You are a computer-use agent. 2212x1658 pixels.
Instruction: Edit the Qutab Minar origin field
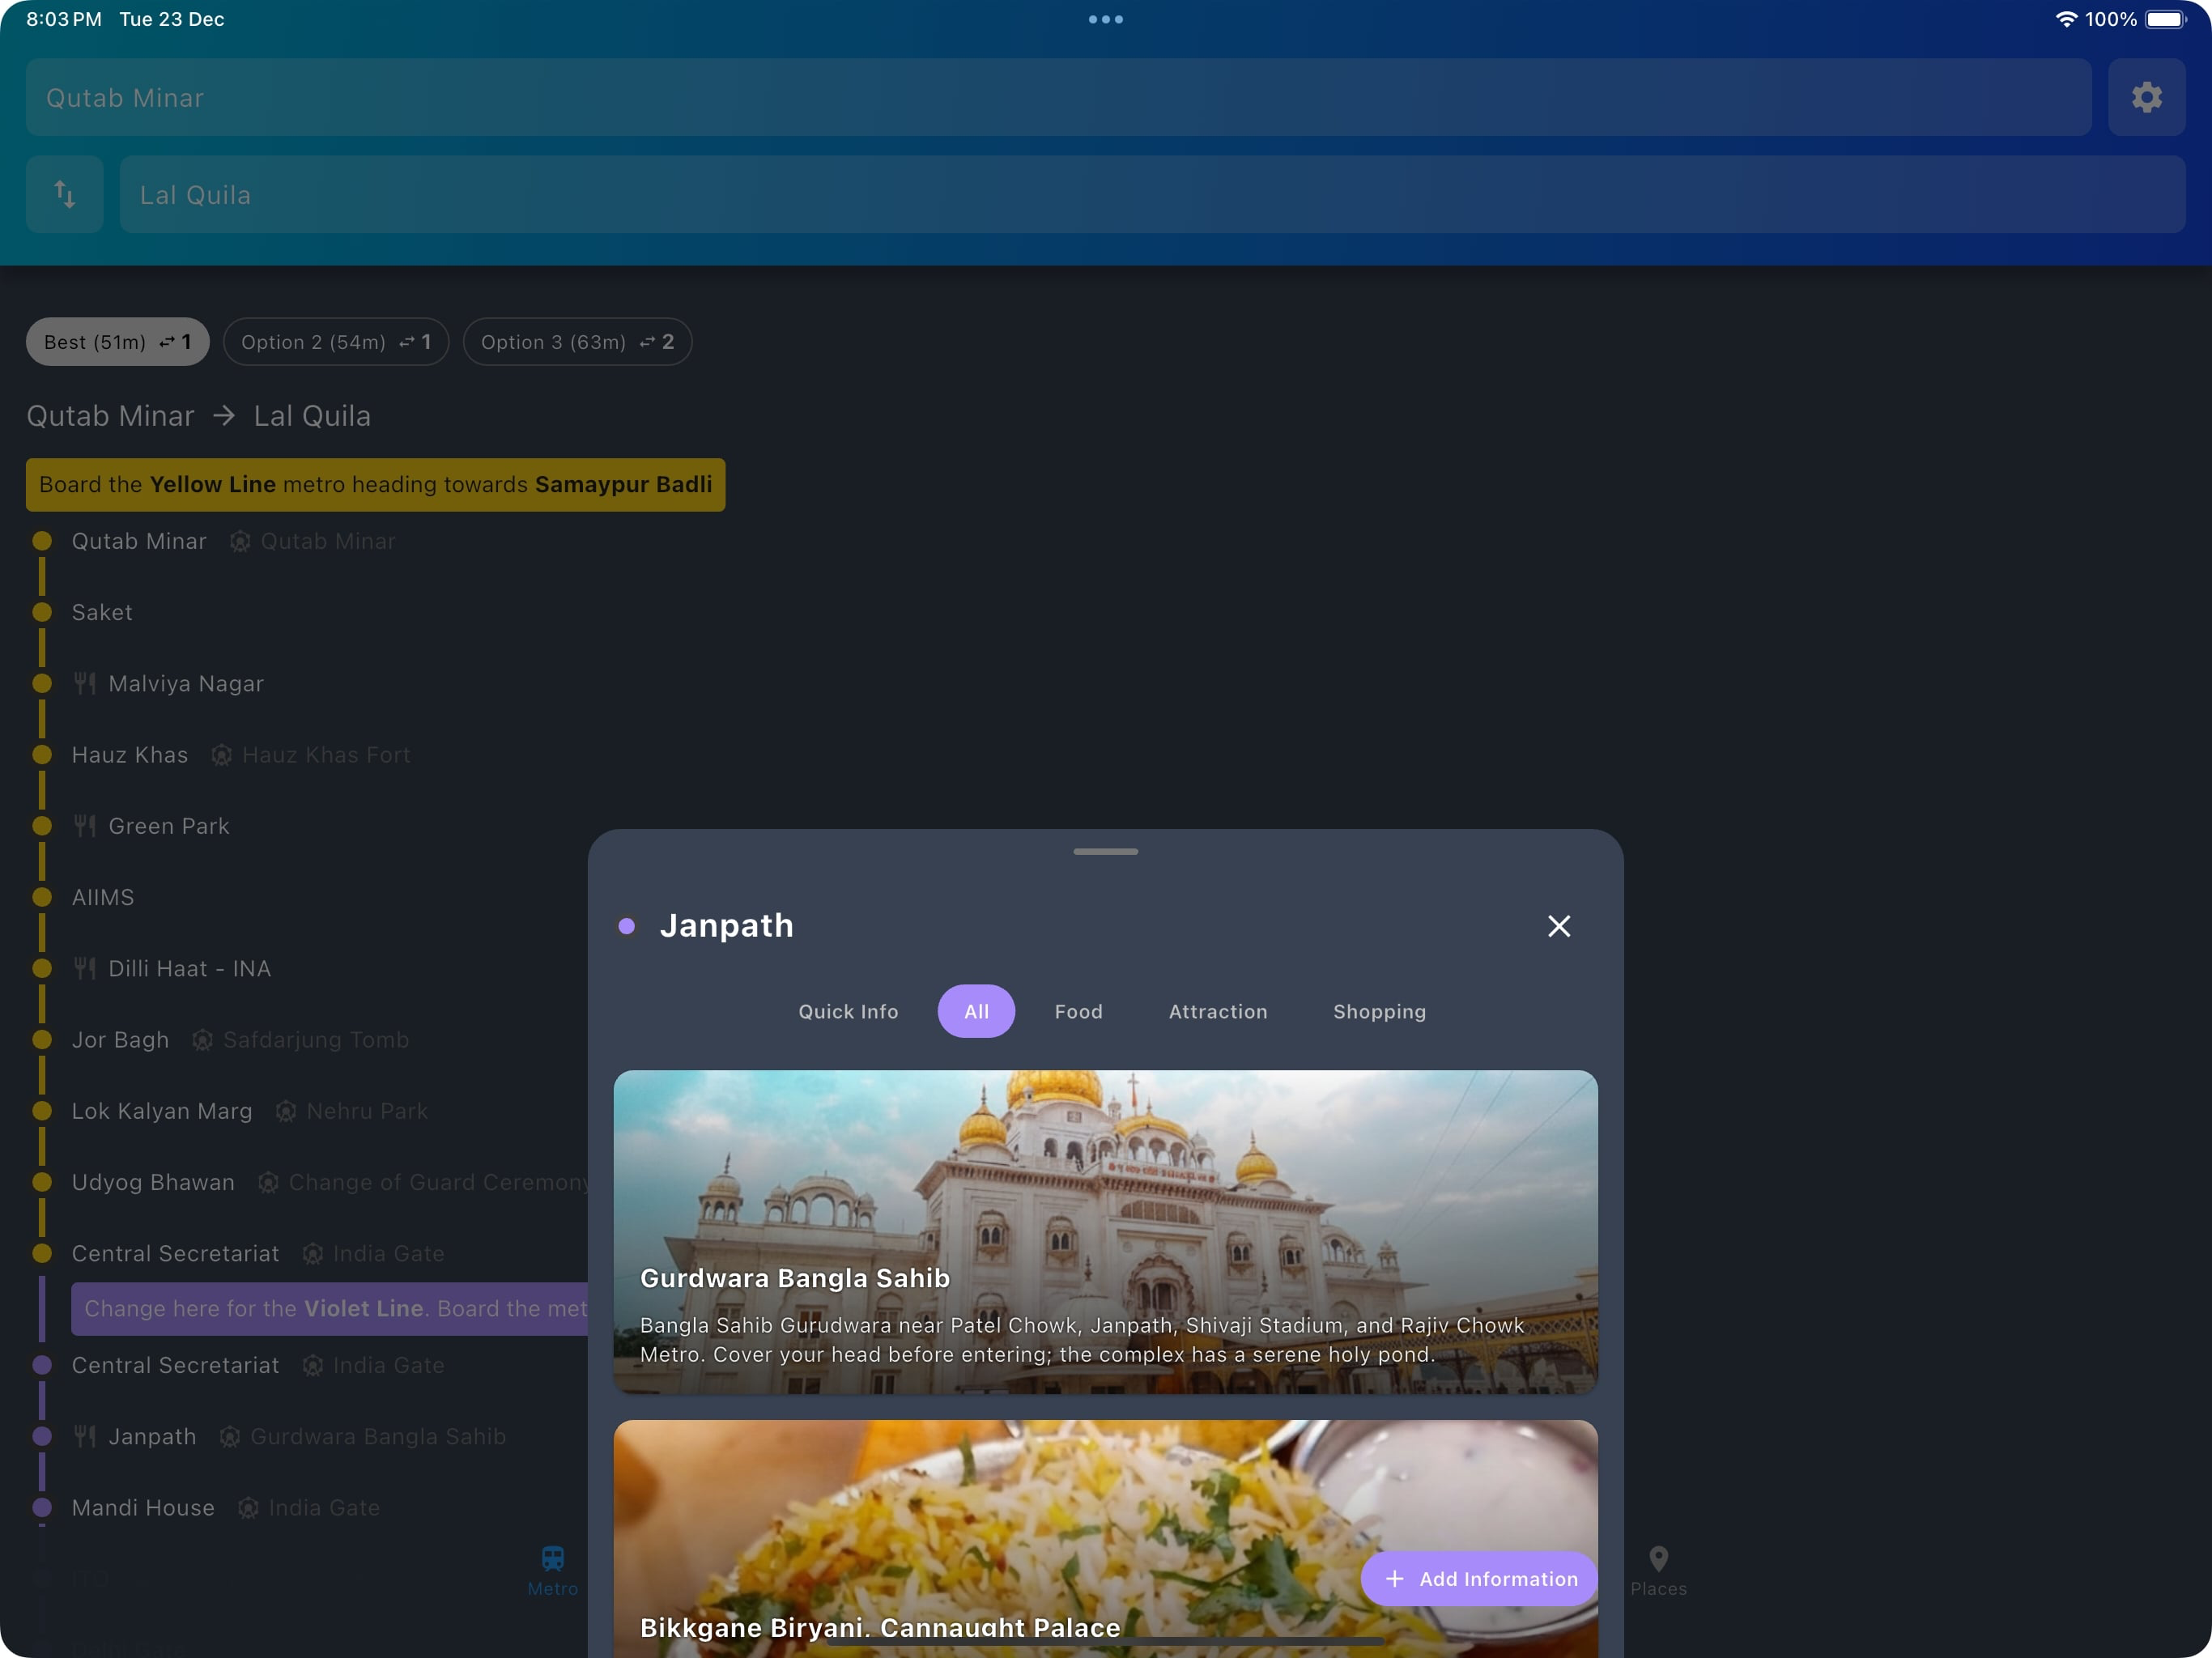[1058, 97]
